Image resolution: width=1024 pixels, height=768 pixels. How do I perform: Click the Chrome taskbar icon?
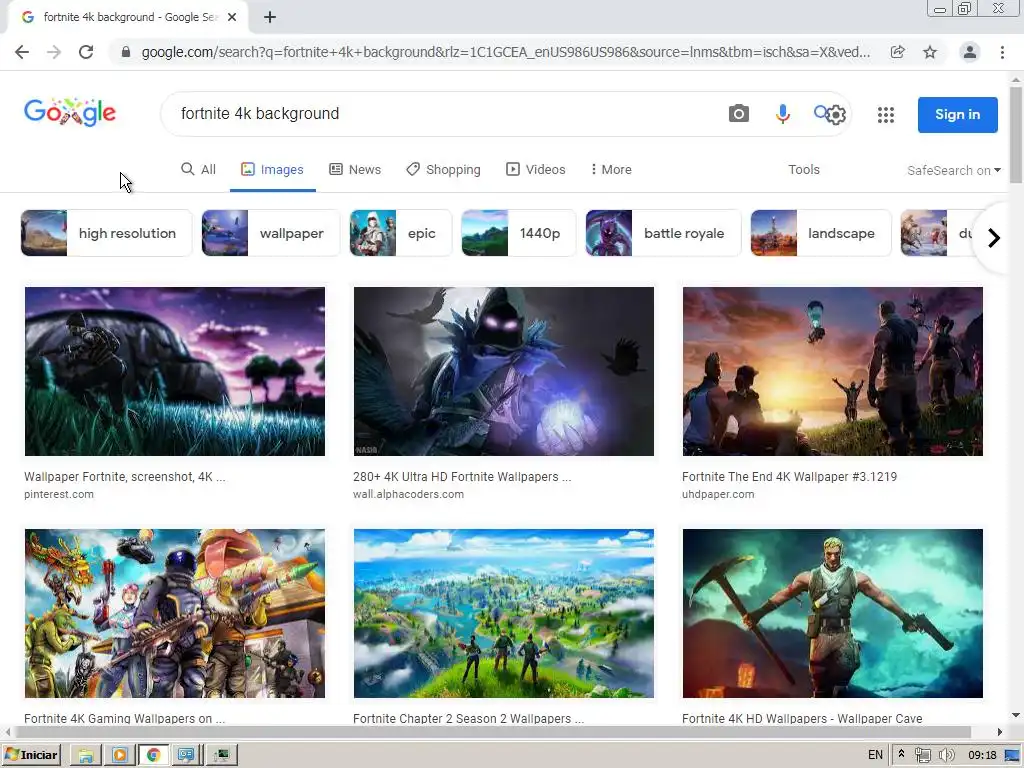point(153,755)
